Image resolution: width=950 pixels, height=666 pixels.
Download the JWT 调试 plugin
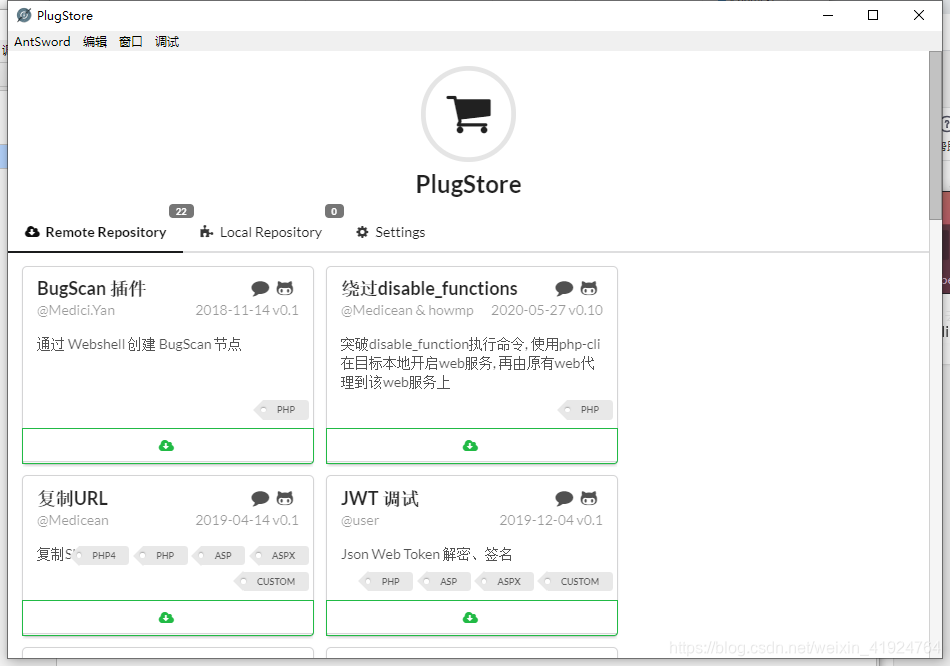(x=472, y=618)
